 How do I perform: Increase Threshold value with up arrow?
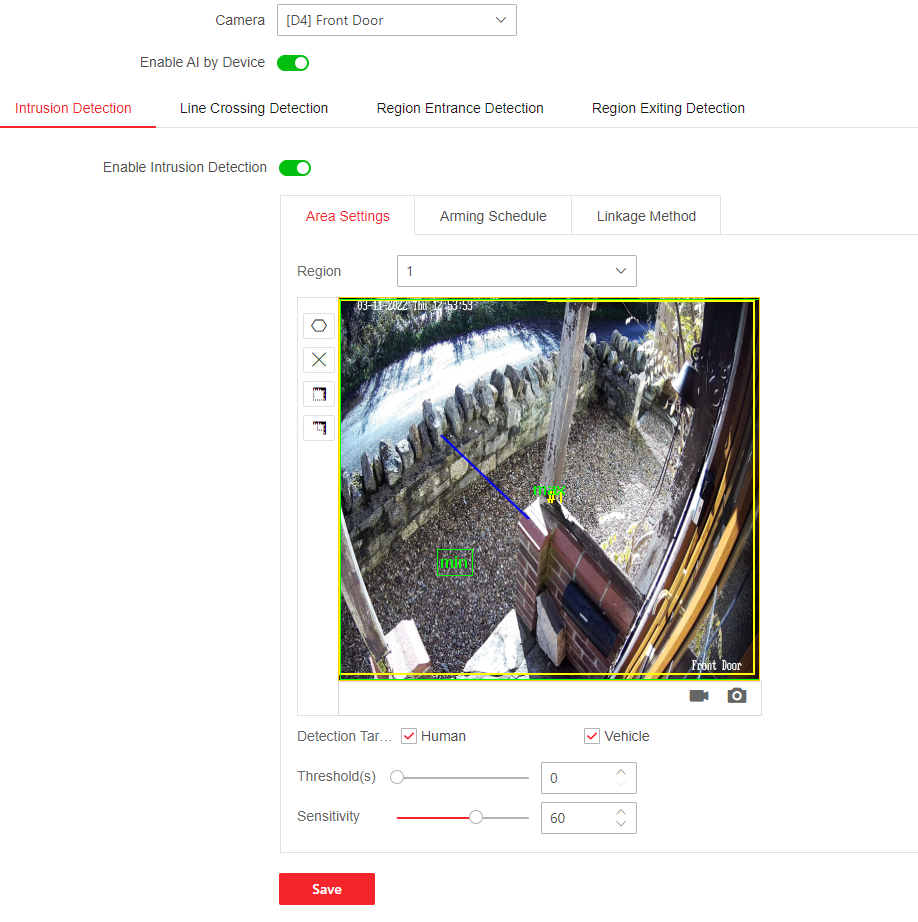coord(621,771)
